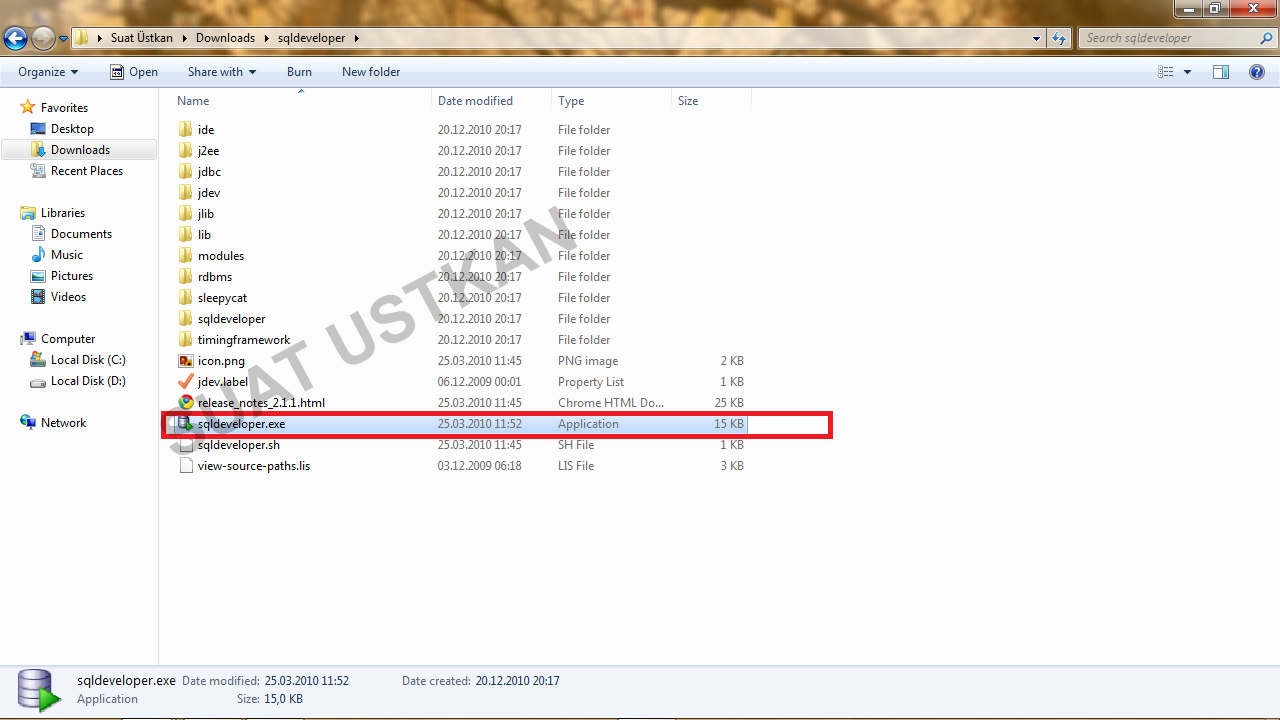Viewport: 1280px width, 720px height.
Task: Open the Organize menu
Action: pos(48,72)
